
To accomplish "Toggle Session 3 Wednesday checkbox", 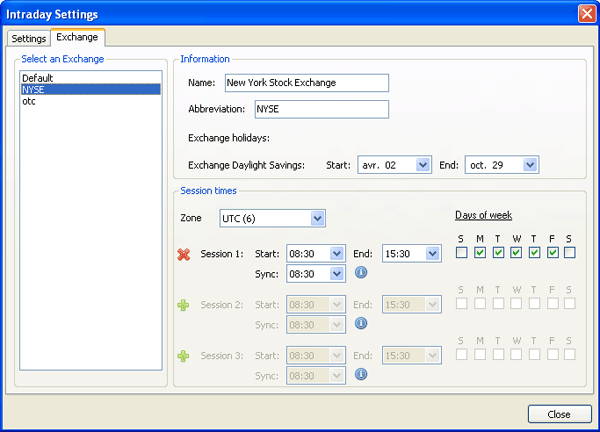I will 516,354.
